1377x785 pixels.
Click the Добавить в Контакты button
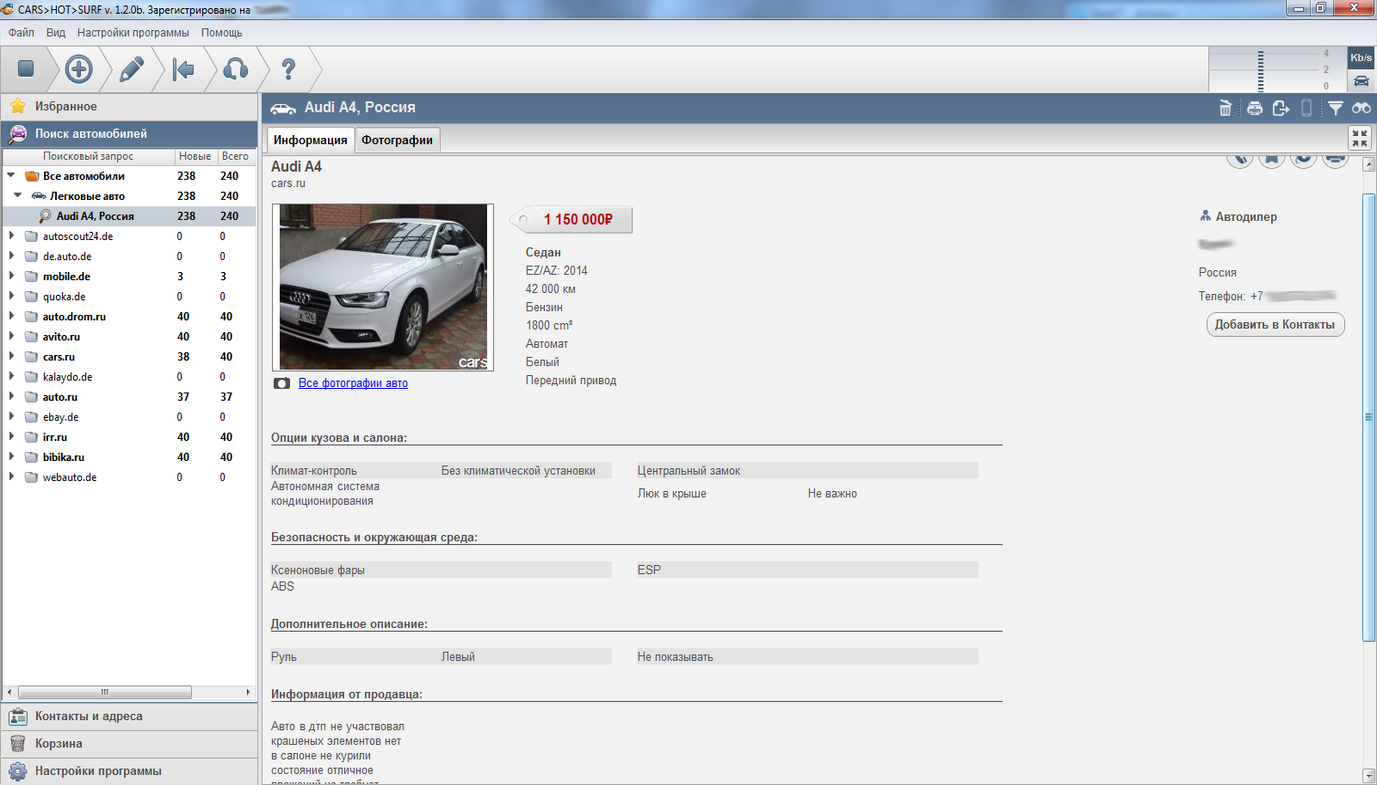[1275, 325]
